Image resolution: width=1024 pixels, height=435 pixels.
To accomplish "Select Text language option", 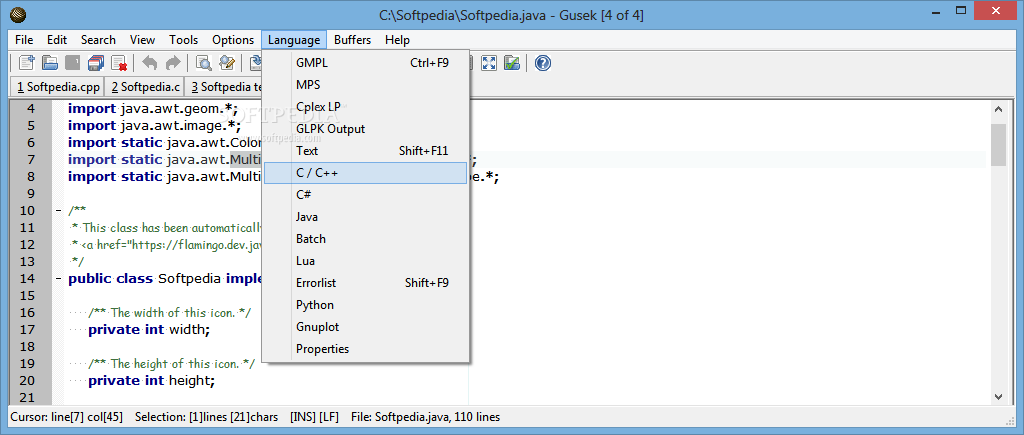I will pyautogui.click(x=365, y=151).
